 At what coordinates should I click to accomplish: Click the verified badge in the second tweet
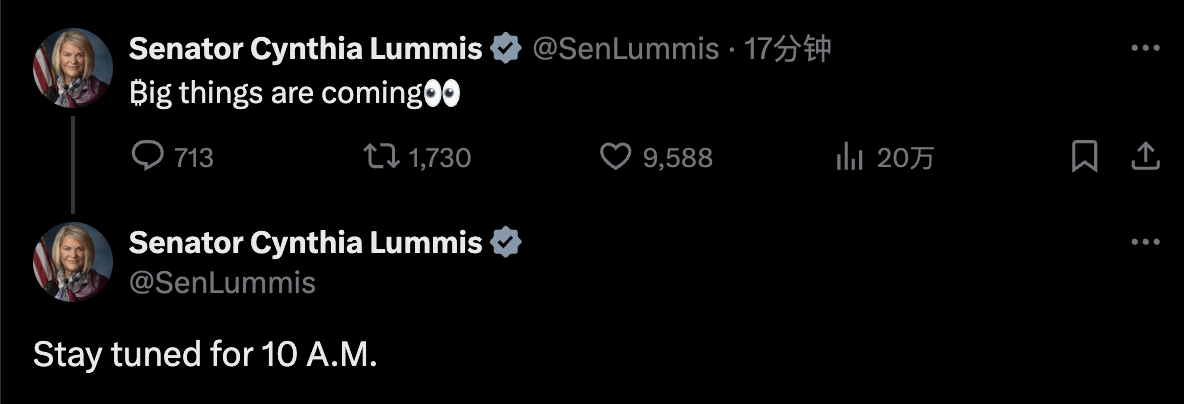coord(507,242)
